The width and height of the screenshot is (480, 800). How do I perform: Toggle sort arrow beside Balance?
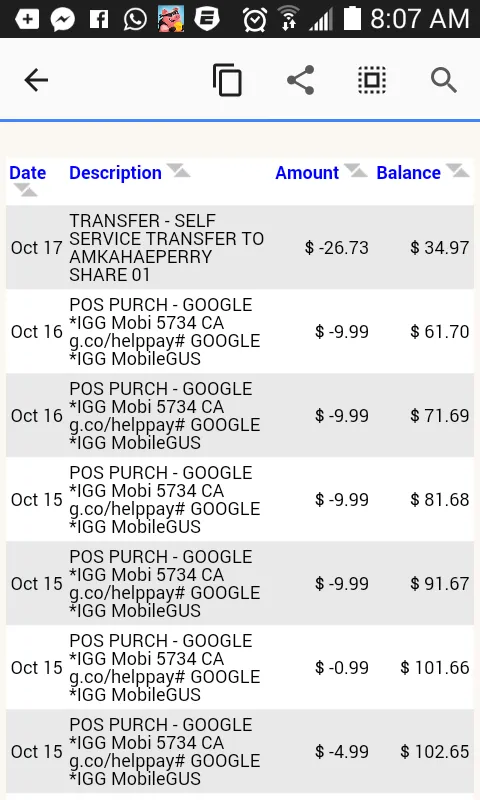pyautogui.click(x=458, y=170)
